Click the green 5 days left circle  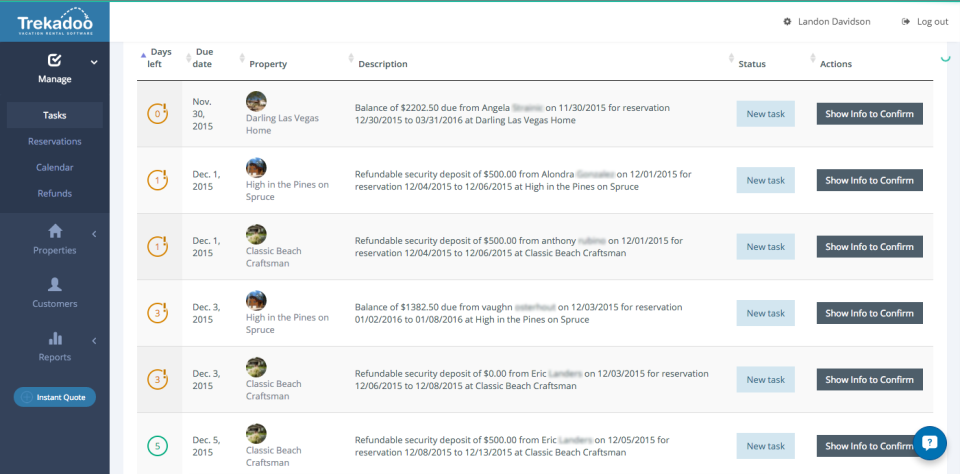157,446
